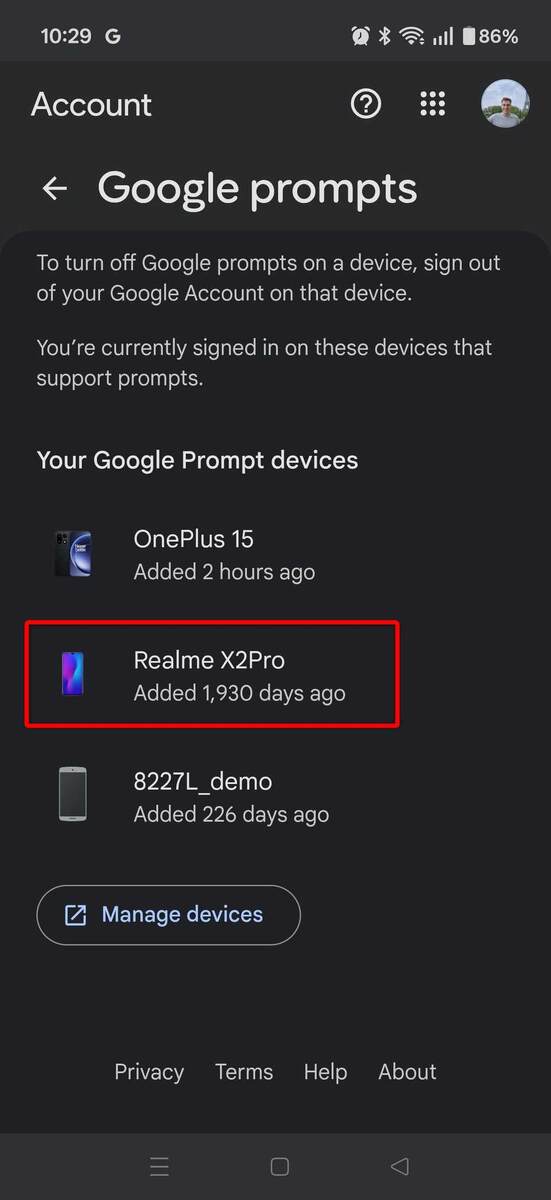Select the Realme X2Pro device name
This screenshot has height=1200, width=551.
tap(210, 660)
